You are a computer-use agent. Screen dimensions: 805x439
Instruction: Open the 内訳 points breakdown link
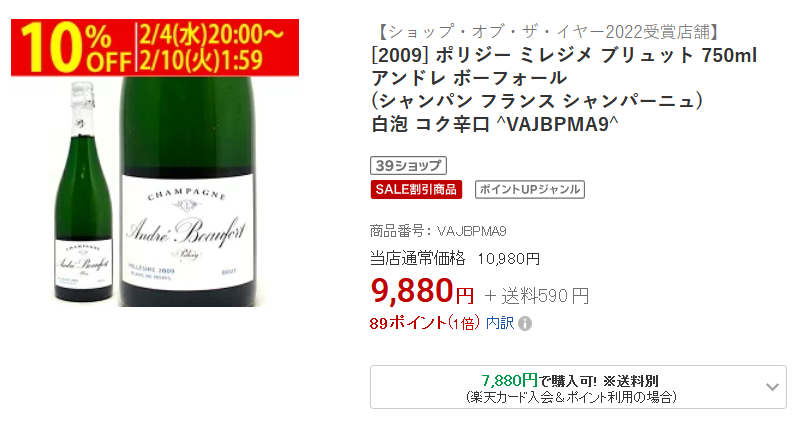pos(500,322)
